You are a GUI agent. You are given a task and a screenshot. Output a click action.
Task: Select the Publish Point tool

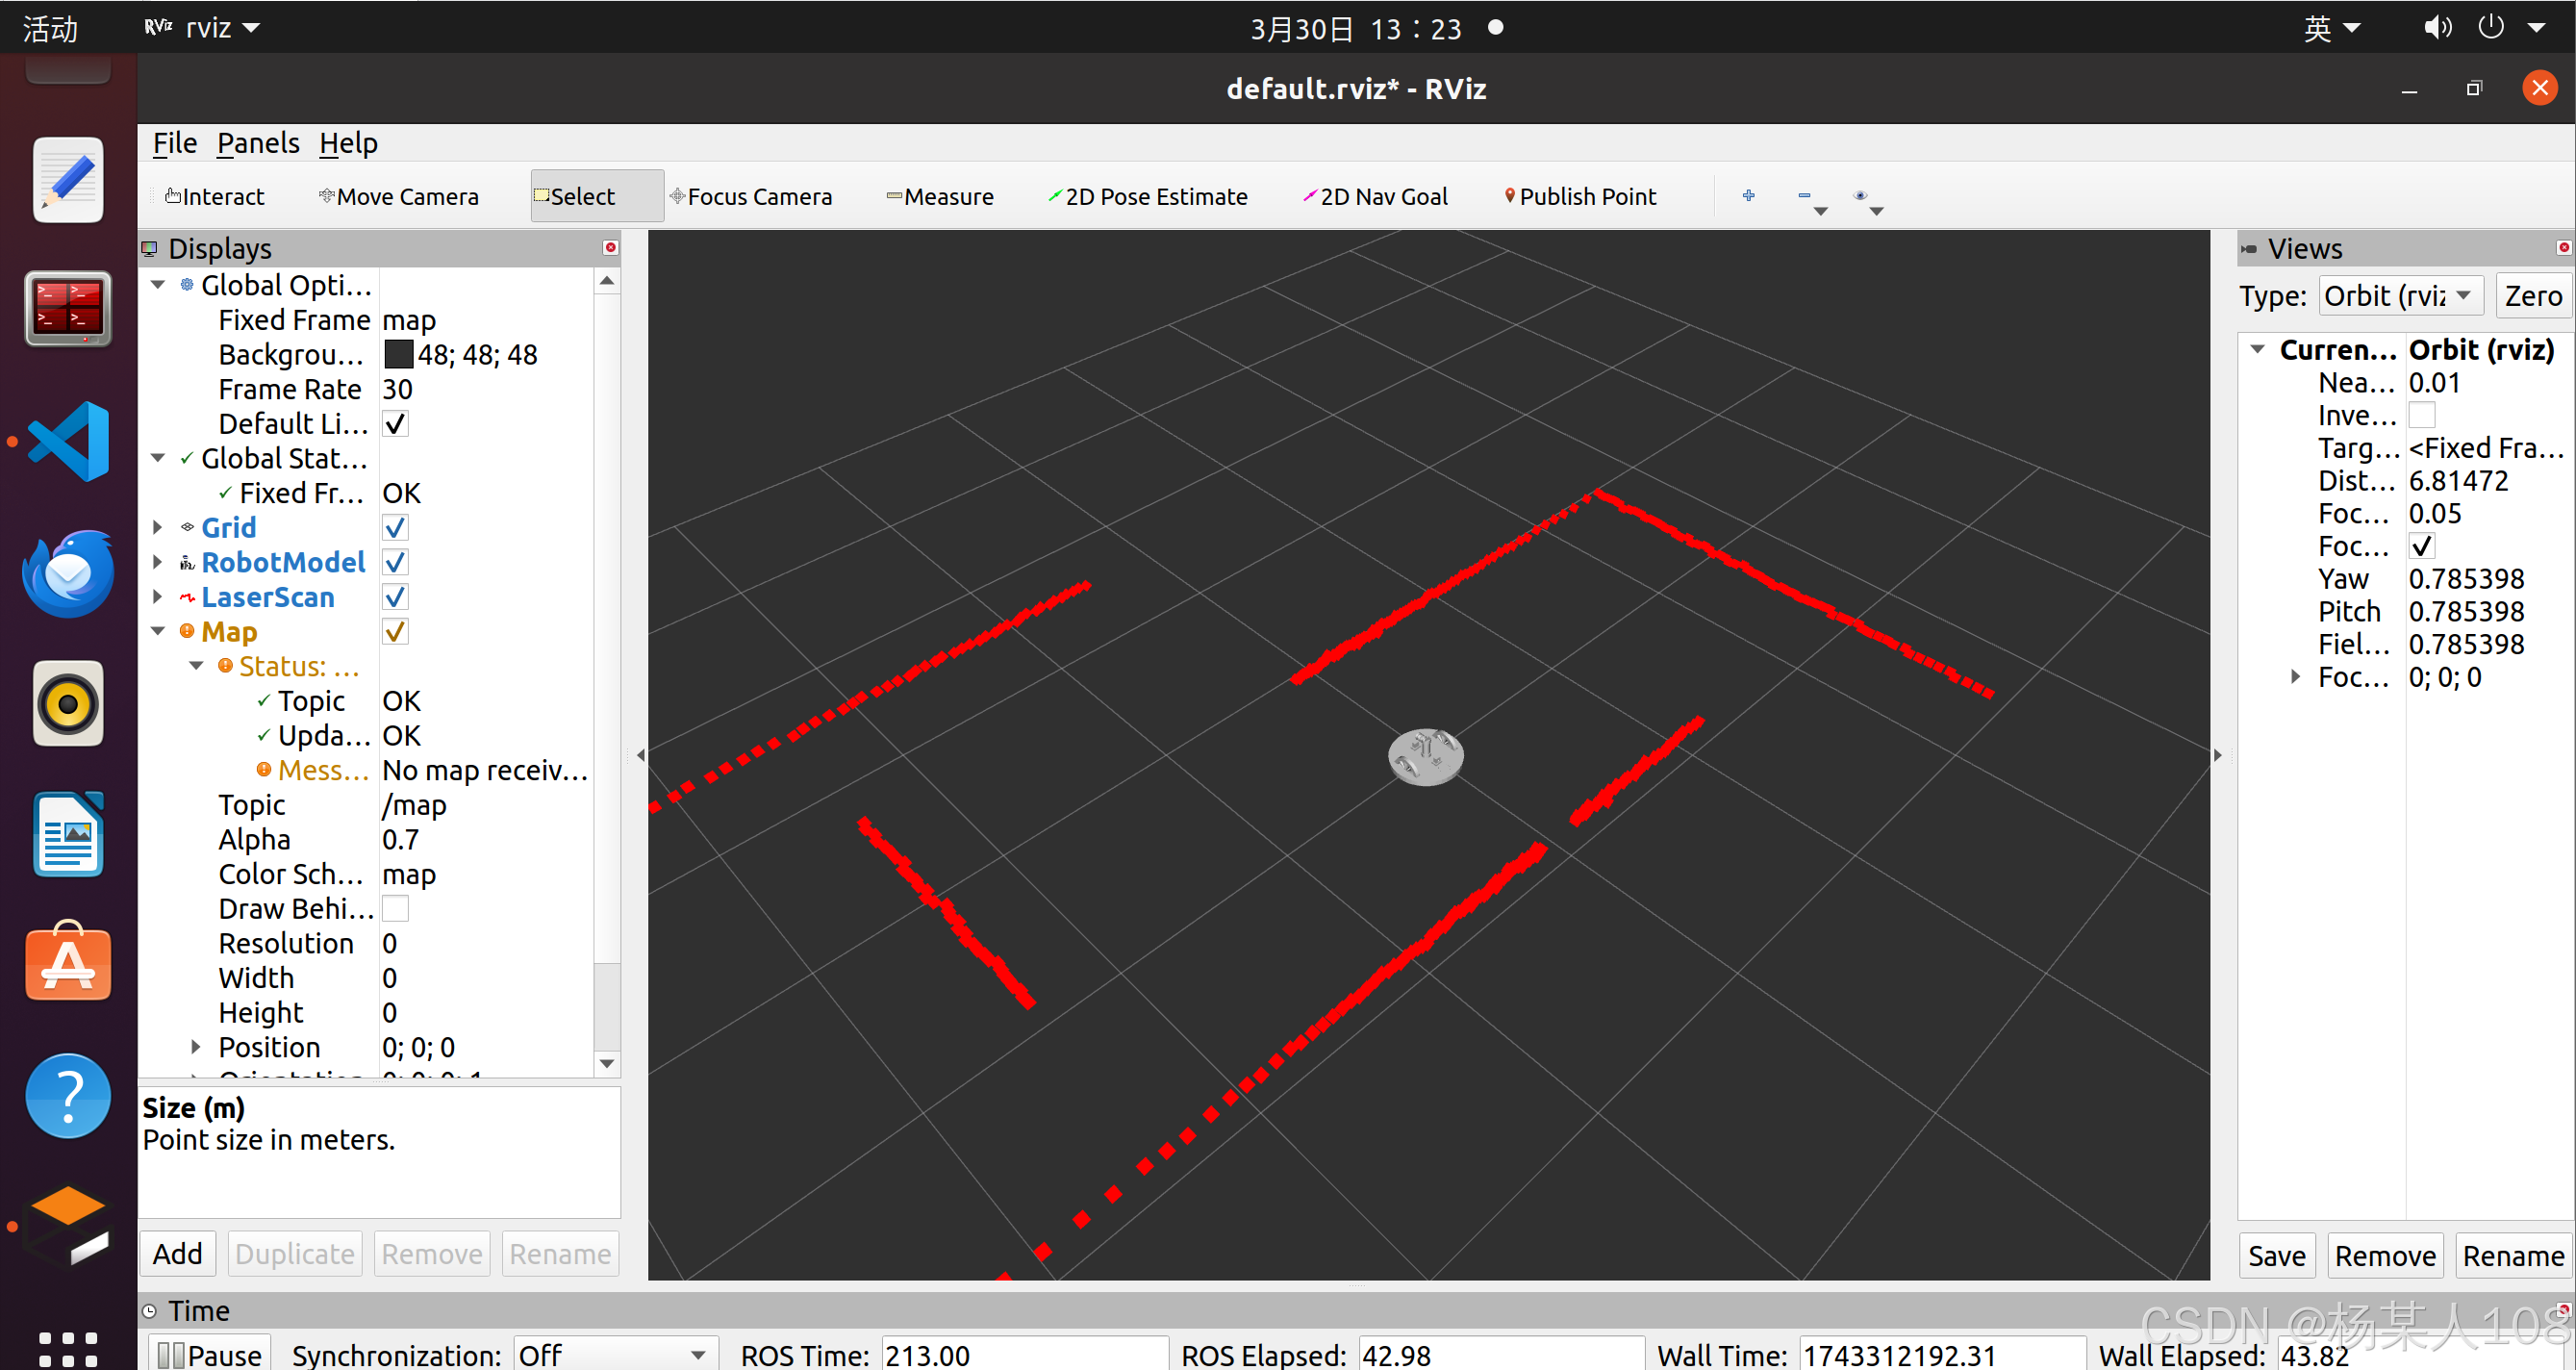(1580, 197)
